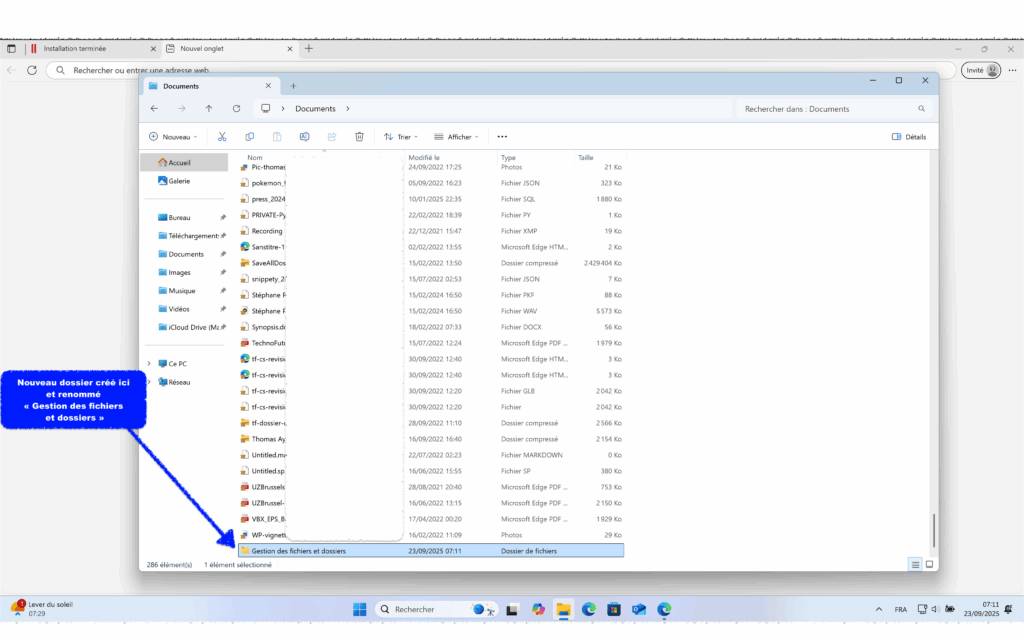Open the Galerie item in sidebar

[x=179, y=181]
